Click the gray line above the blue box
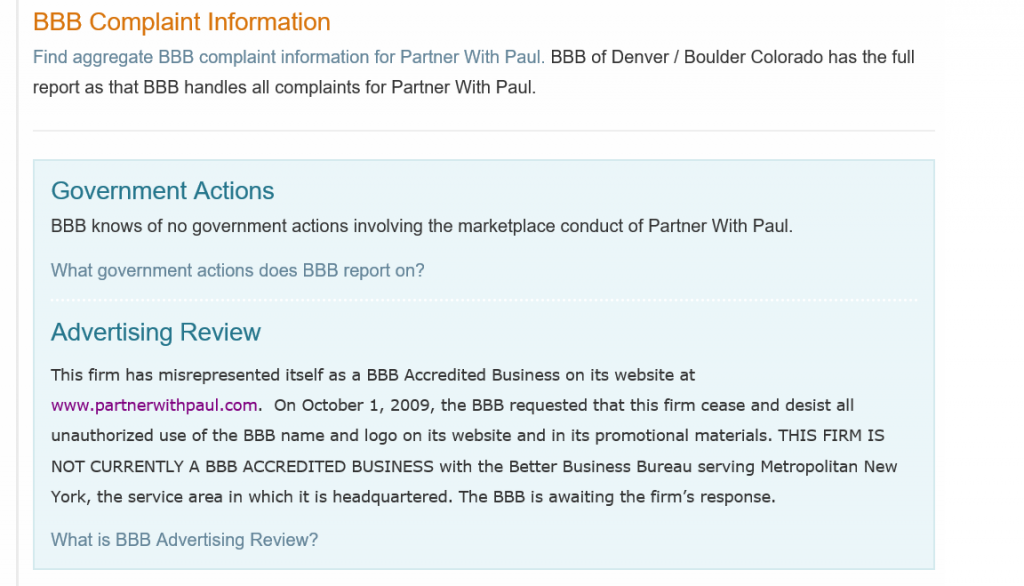This screenshot has width=1024, height=586. point(484,131)
